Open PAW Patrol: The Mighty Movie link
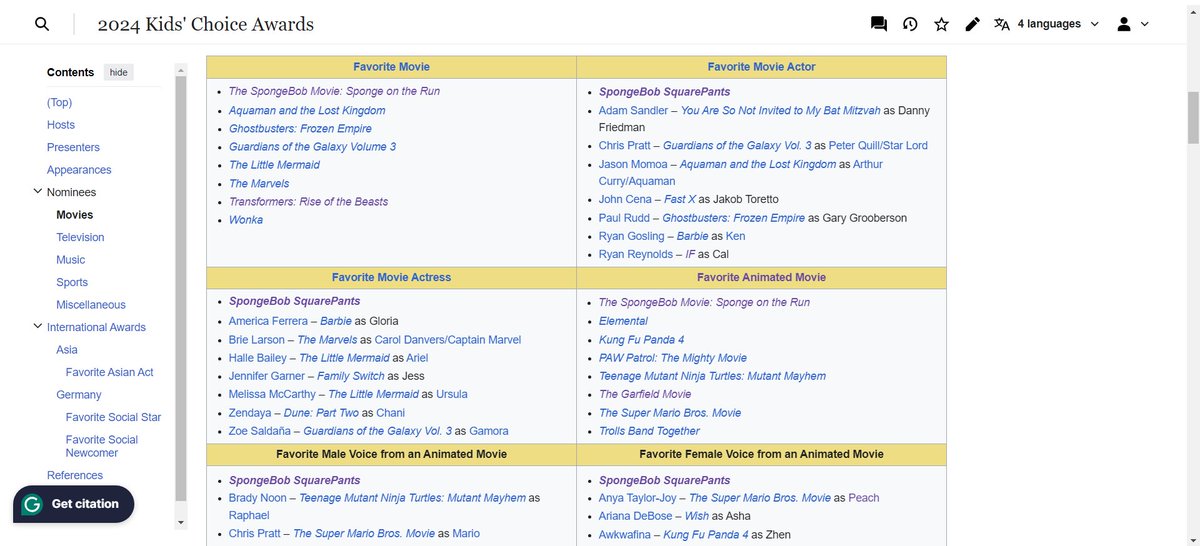 coord(673,357)
